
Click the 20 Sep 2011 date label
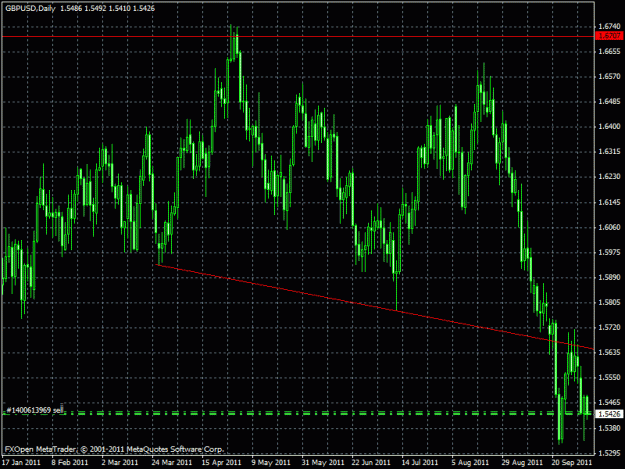point(572,462)
